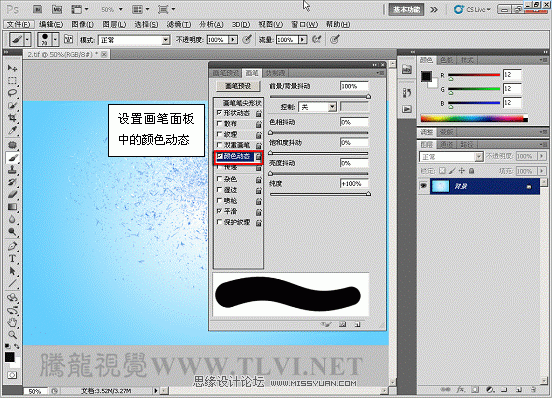The width and height of the screenshot is (552, 398).
Task: Toggle the 平滑 checkbox
Action: click(219, 211)
